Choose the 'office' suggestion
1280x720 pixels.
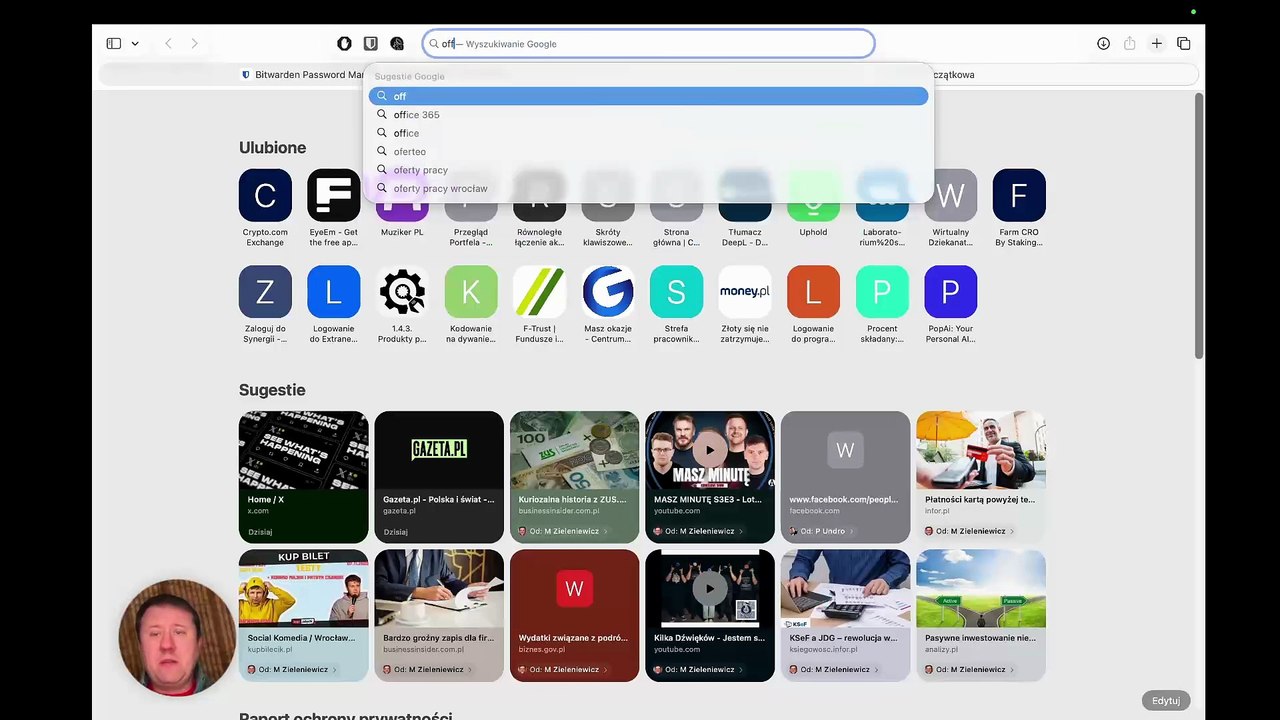648,133
